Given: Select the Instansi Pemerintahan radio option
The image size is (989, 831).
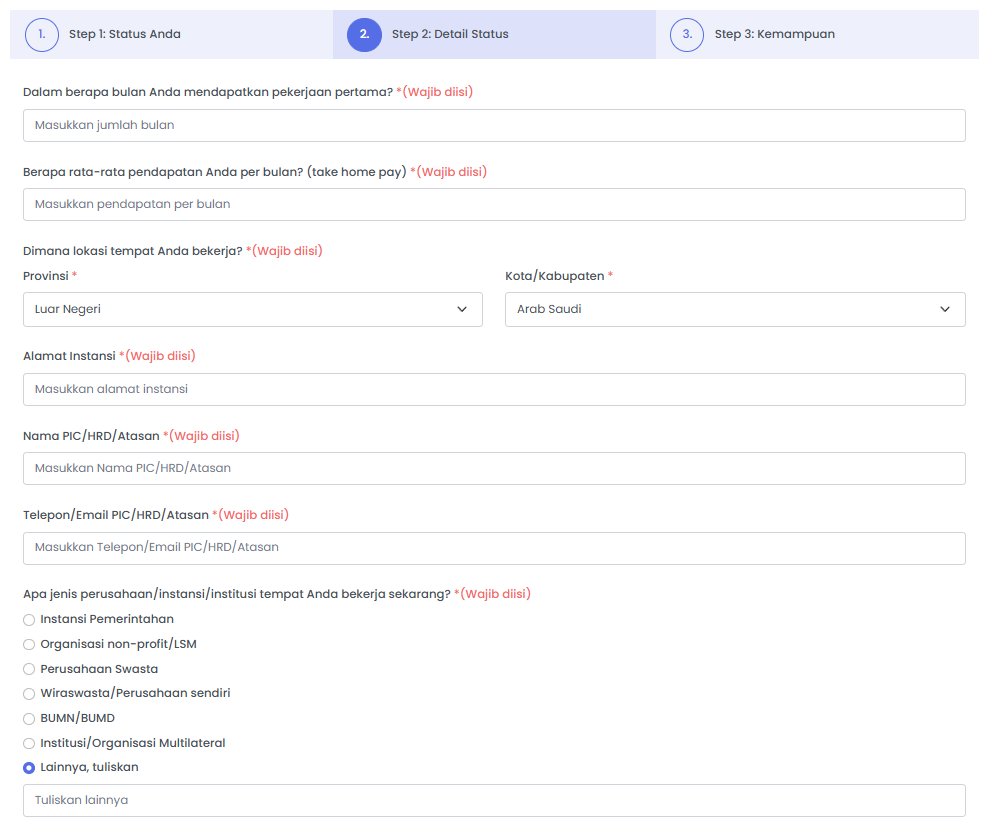Looking at the screenshot, I should 29,620.
